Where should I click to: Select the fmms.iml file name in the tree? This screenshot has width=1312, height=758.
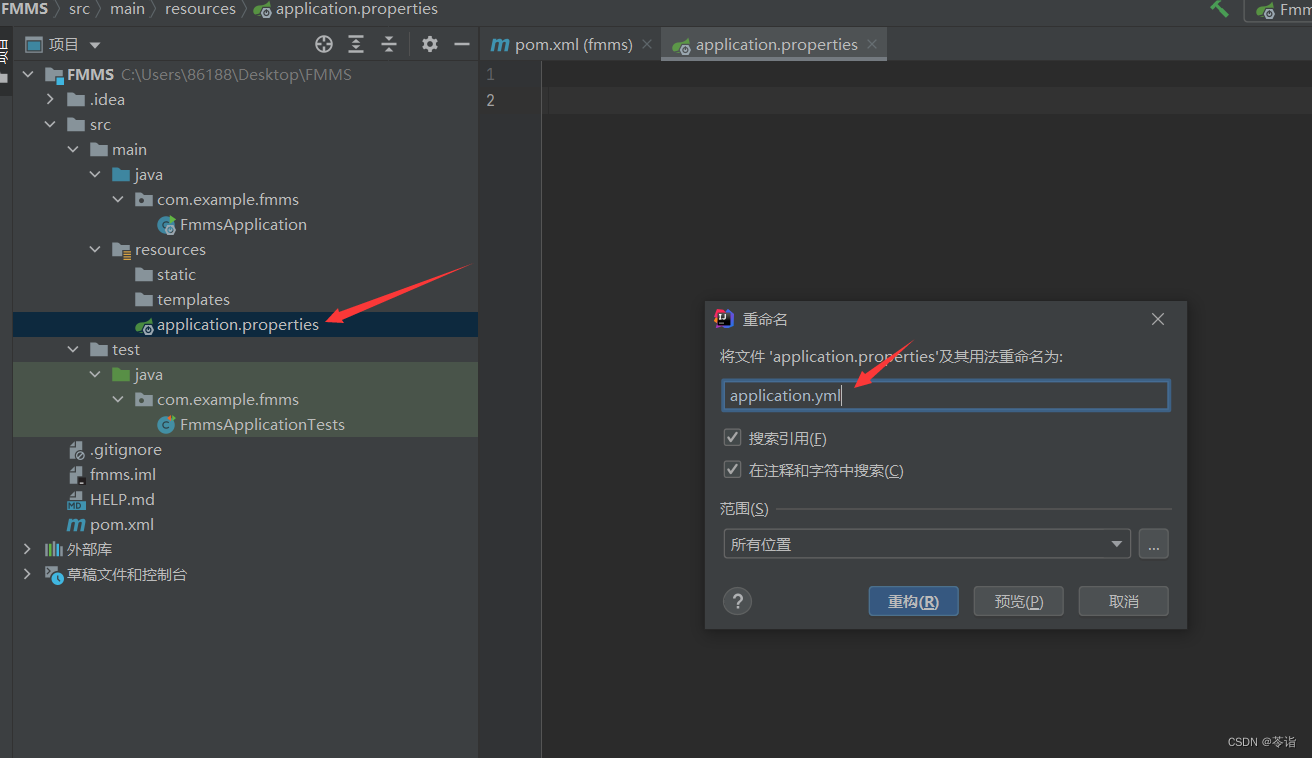123,475
